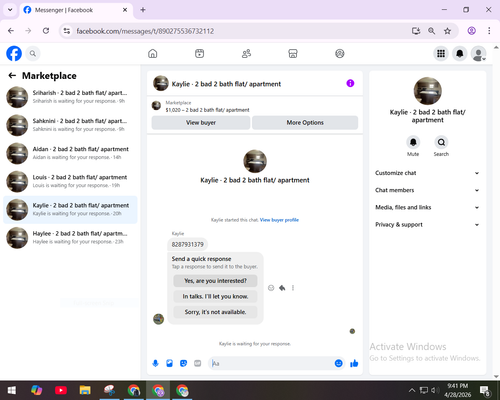Expand Media, files and links section

coord(427,207)
